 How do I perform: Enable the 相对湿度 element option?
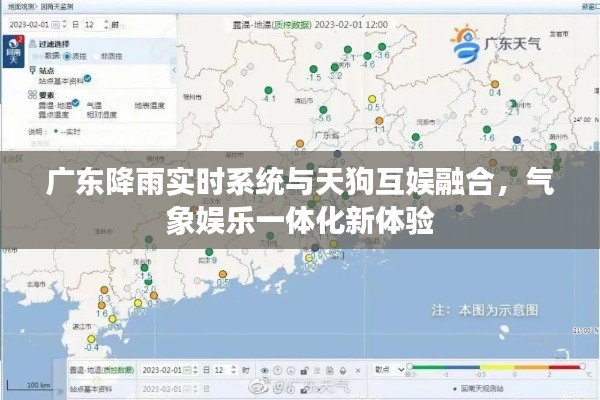(101, 114)
